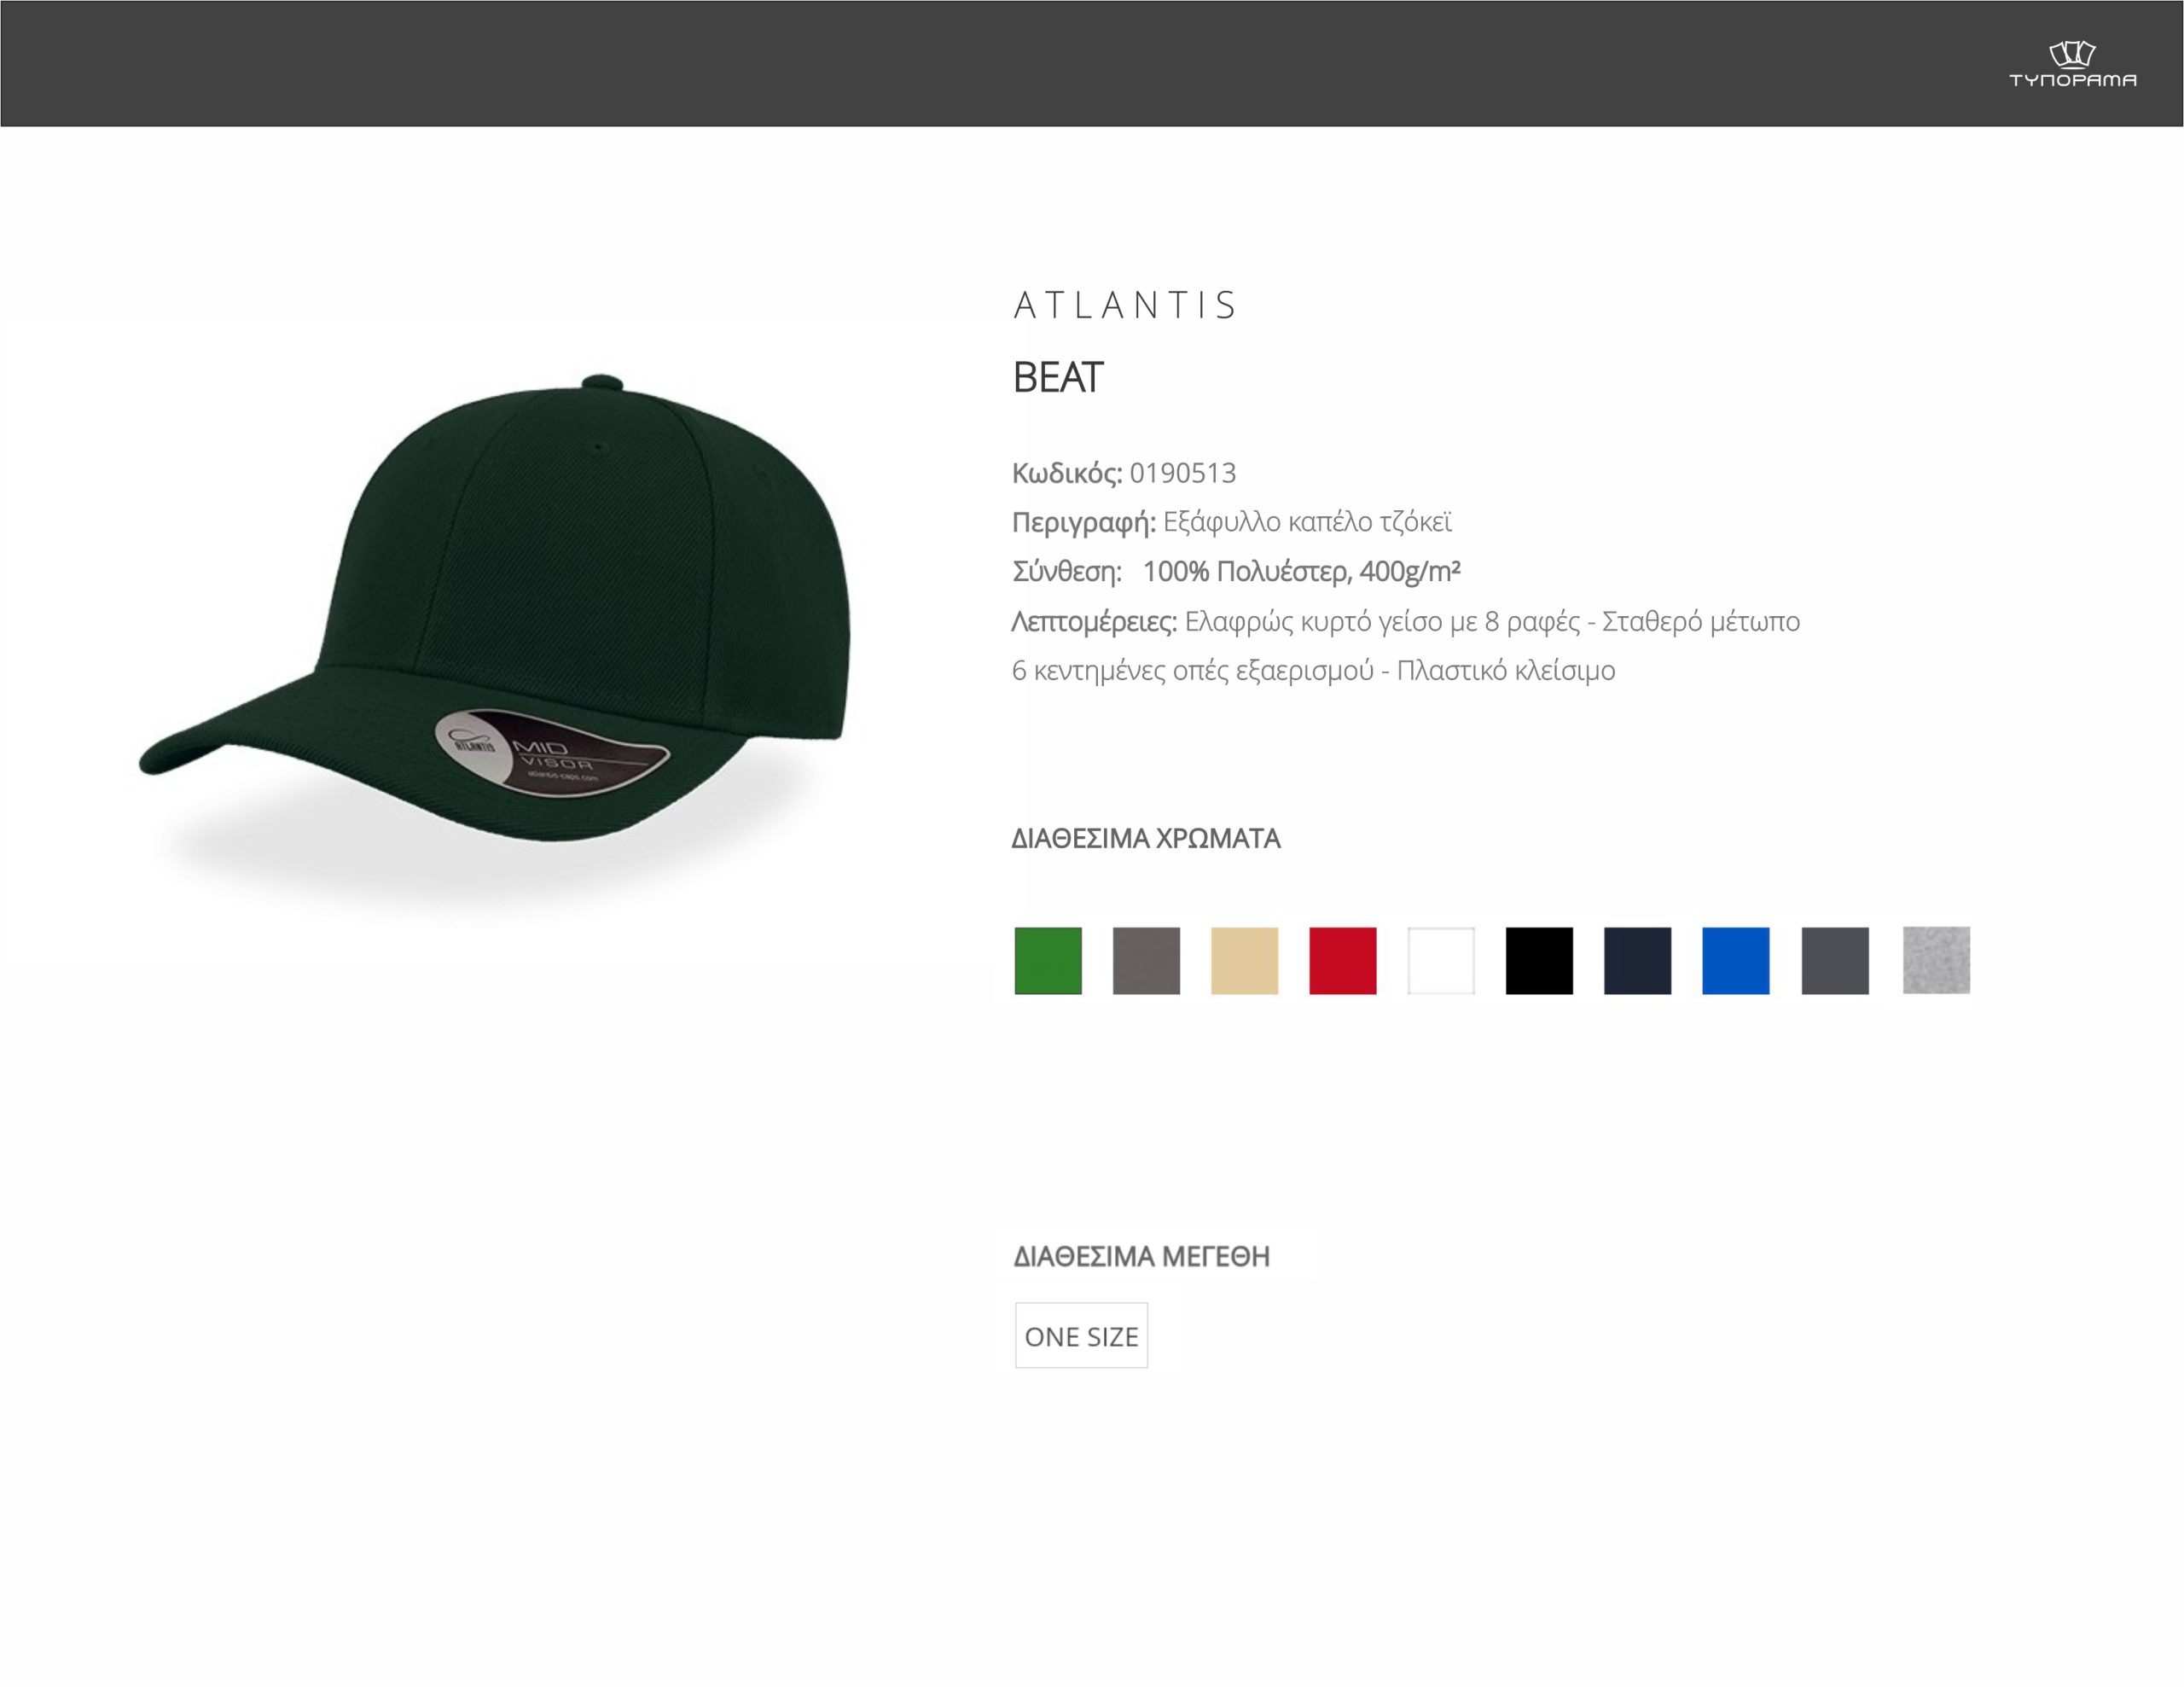Click the 100% Πολυέστερ composition text
The image size is (2184, 1687).
tap(1301, 572)
